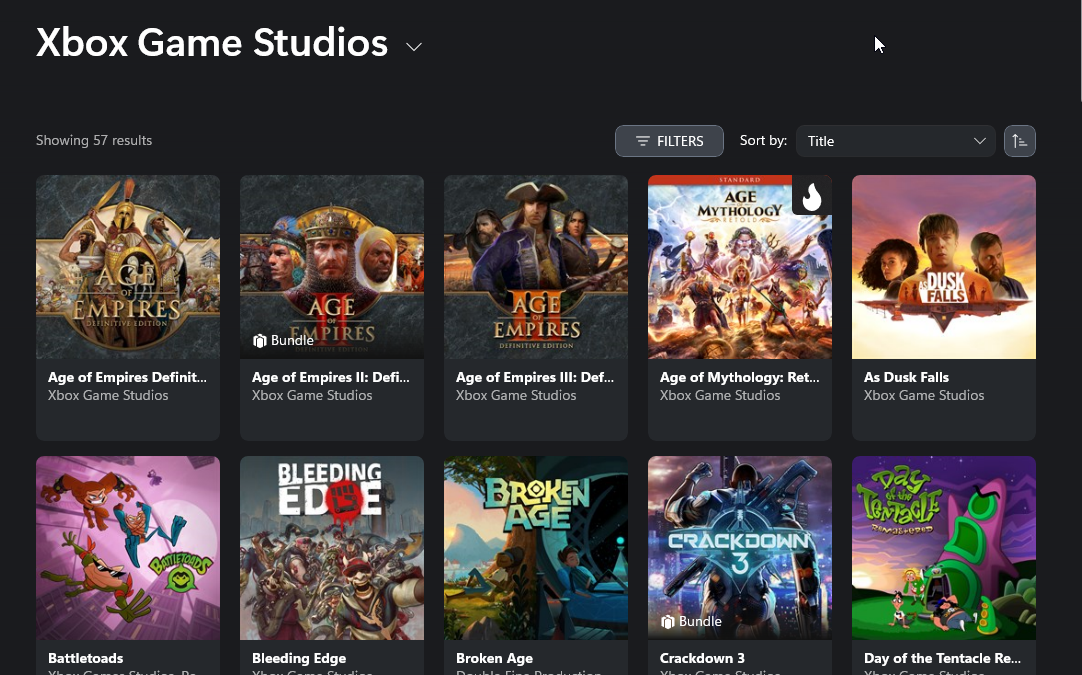Click 'Showing 57 results' text
Screen dimensions: 1082x675
(x=94, y=140)
